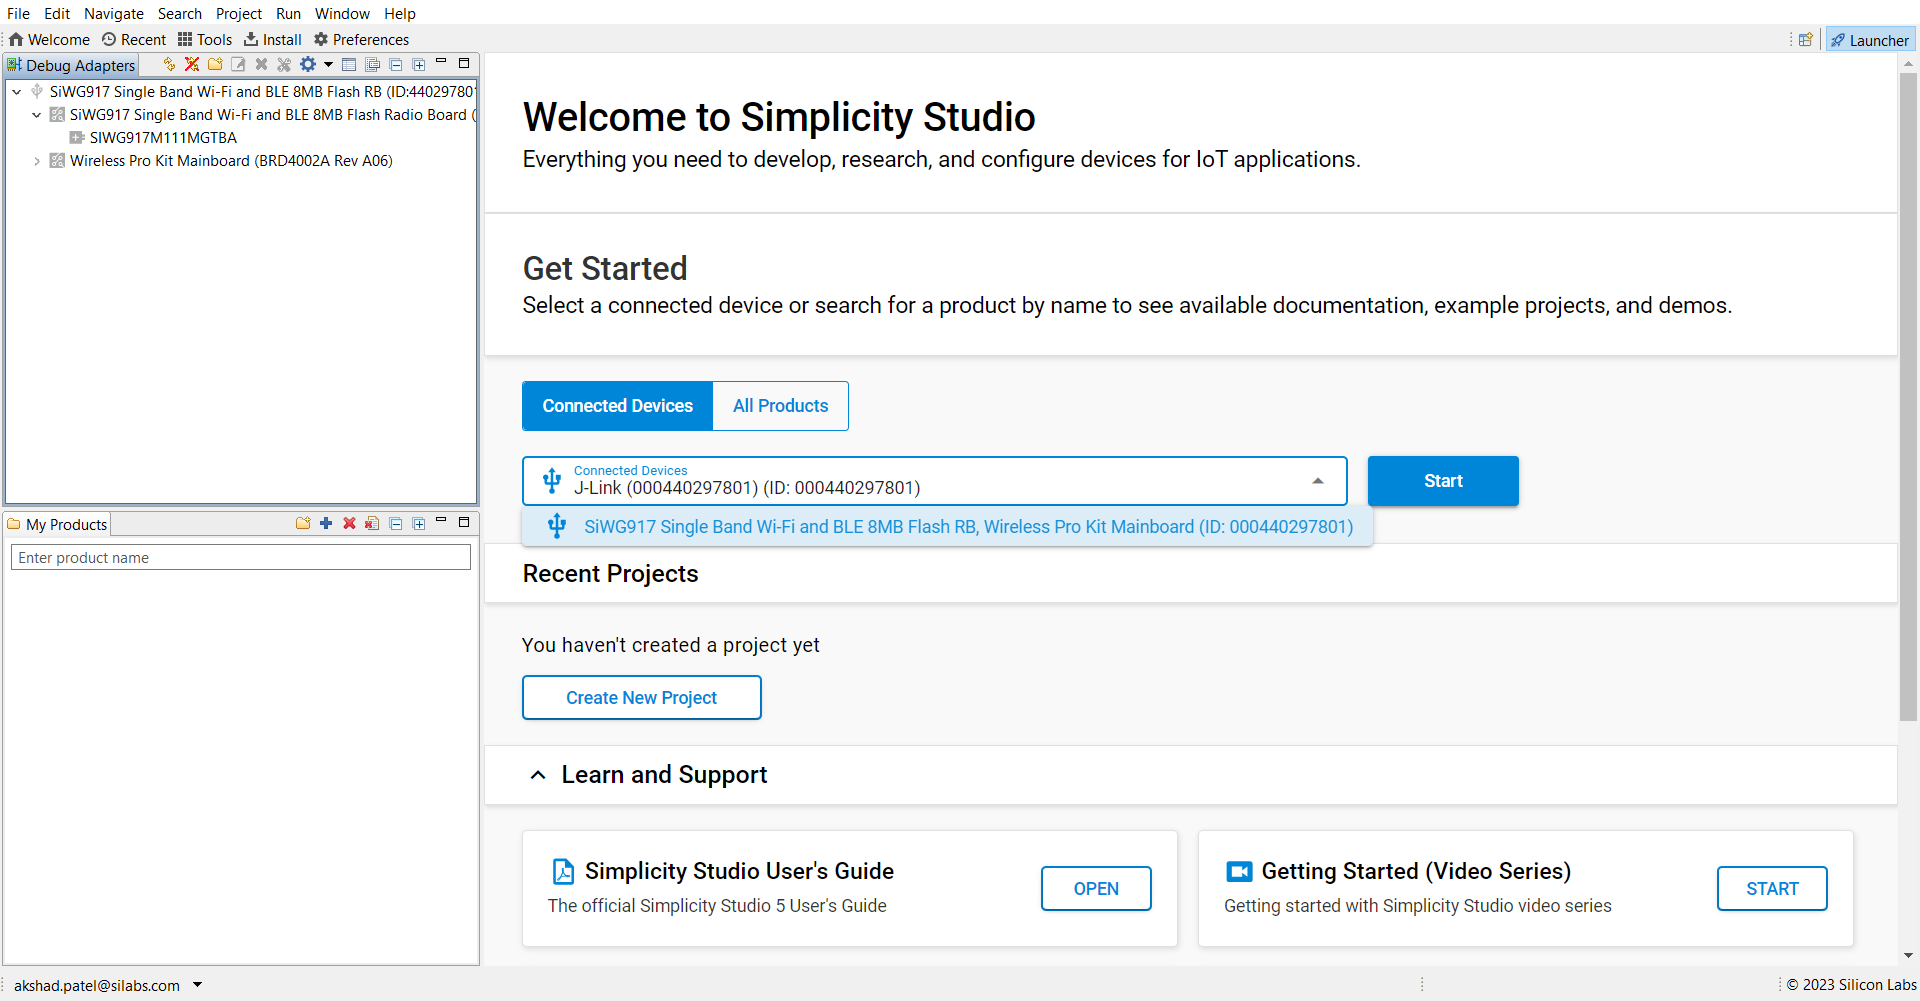Collapse the SiWG917 Radio Board node
This screenshot has width=1920, height=1001.
(x=37, y=115)
